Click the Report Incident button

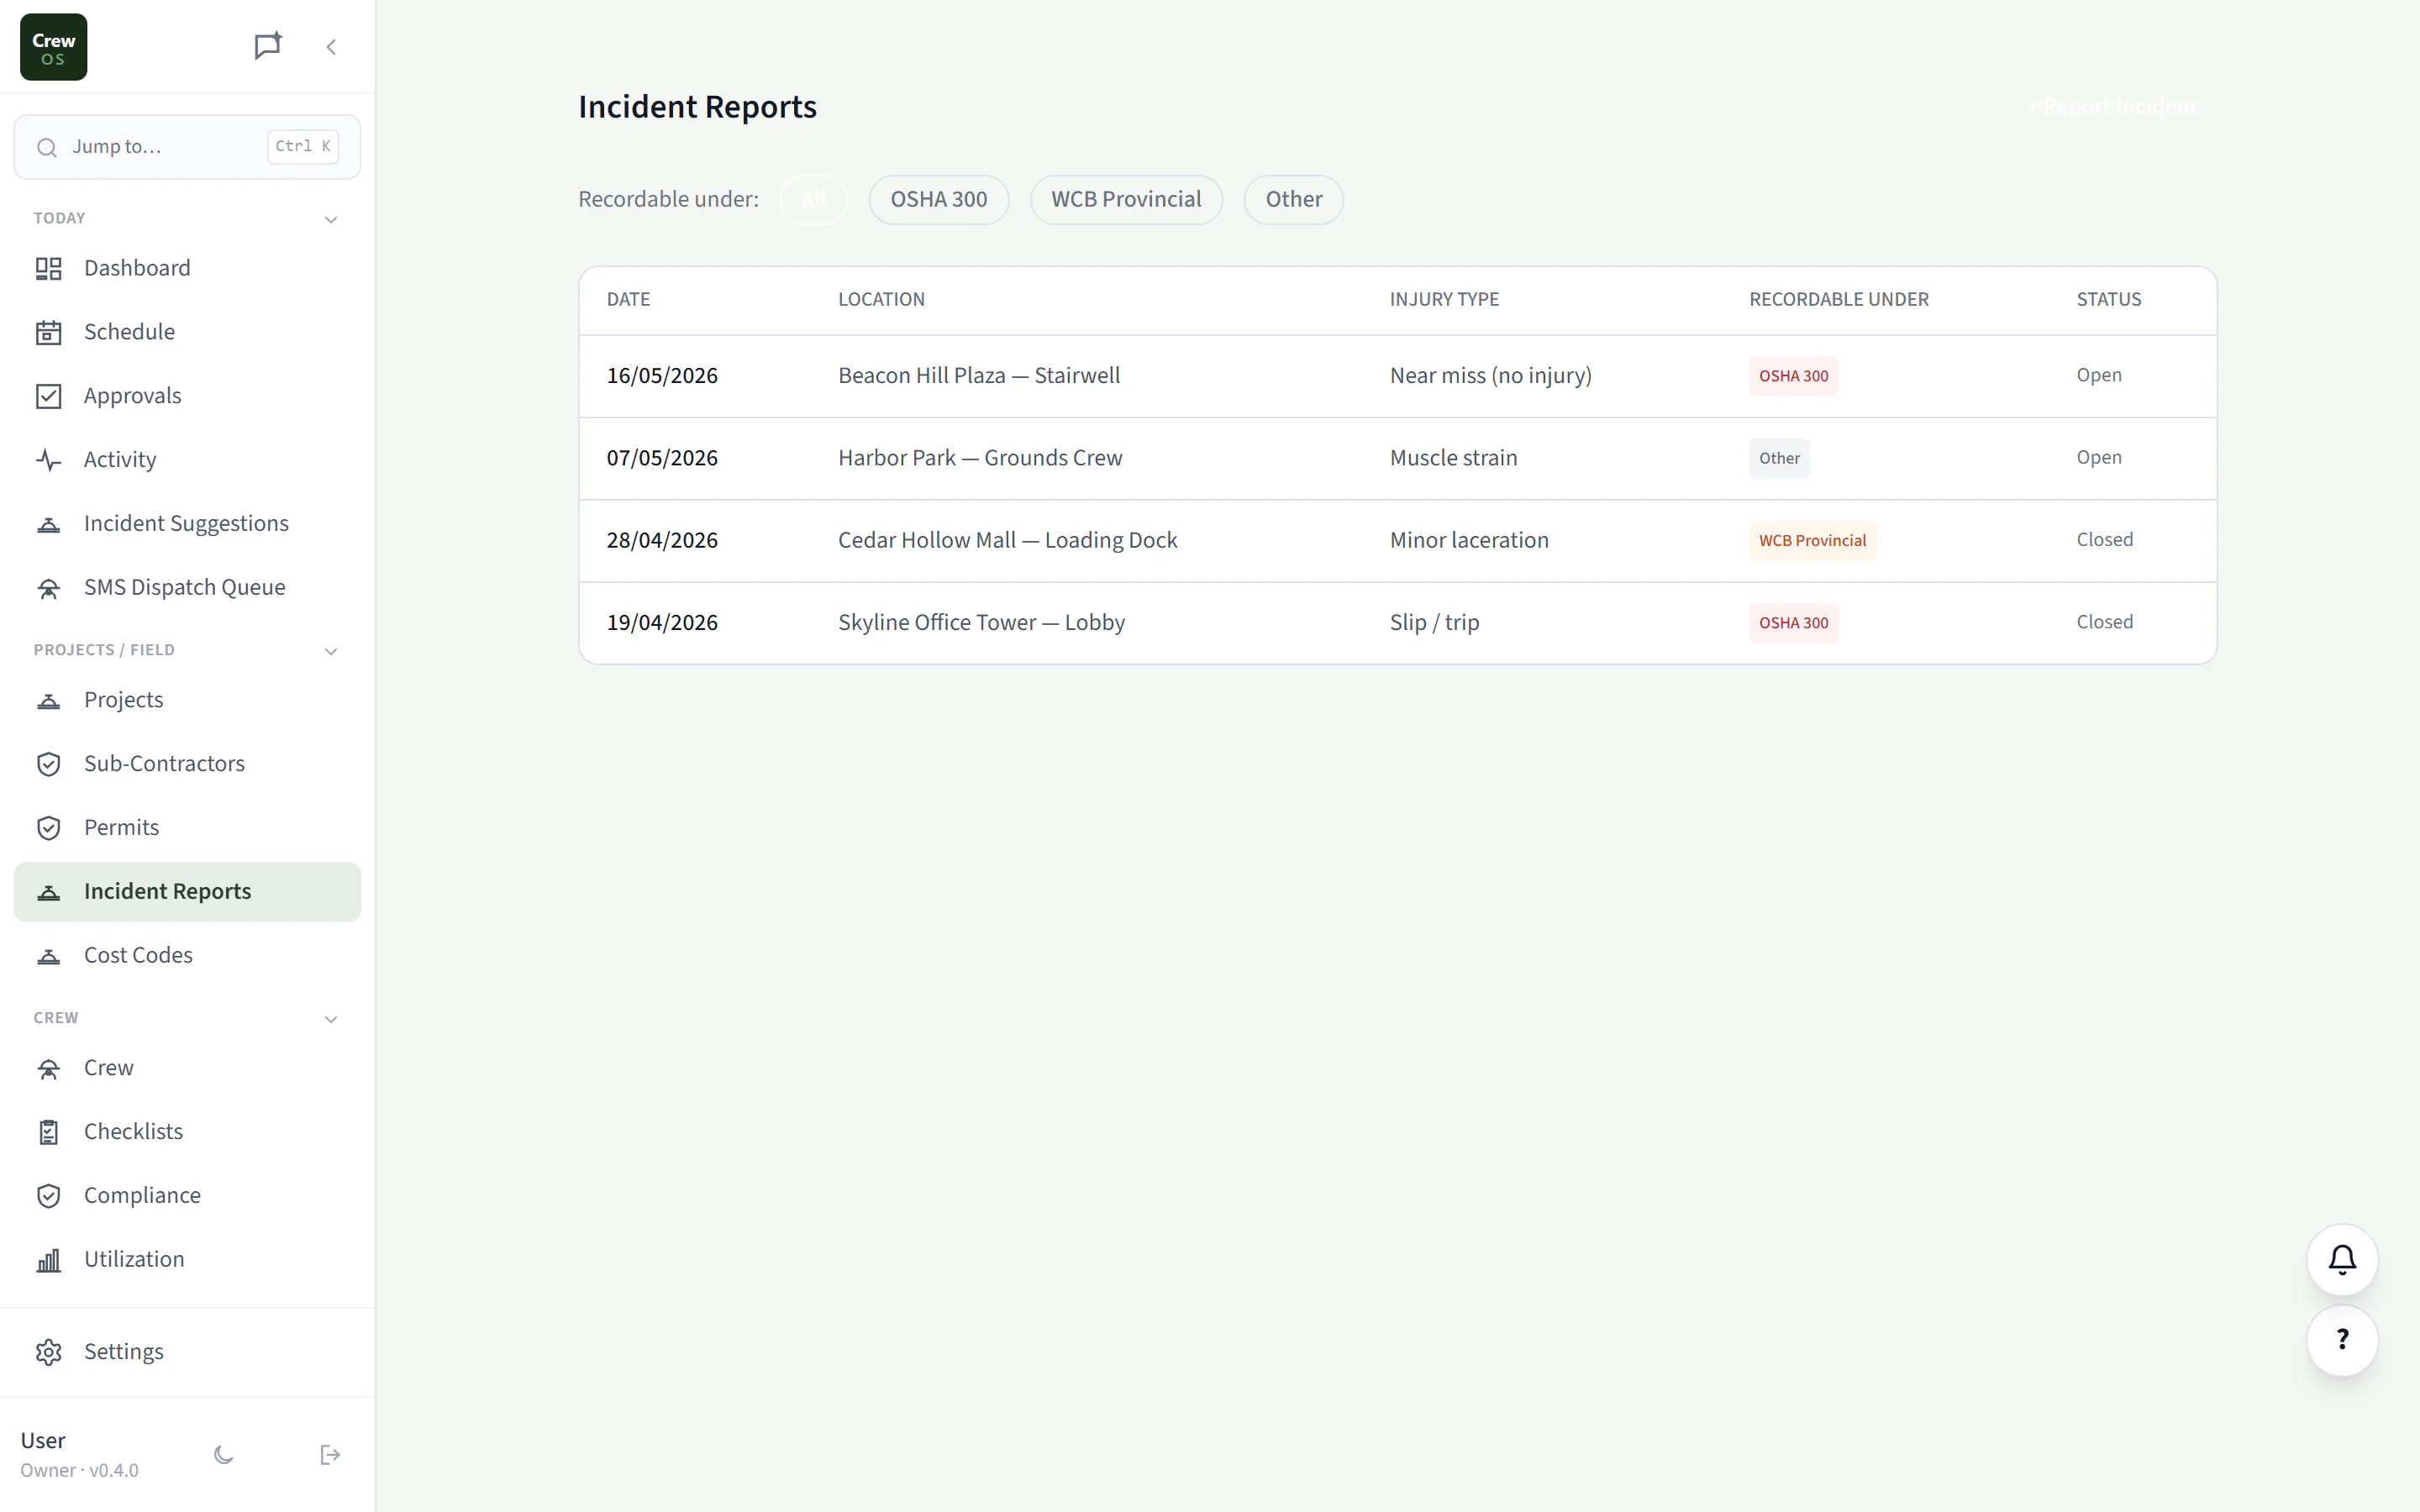coord(2113,107)
